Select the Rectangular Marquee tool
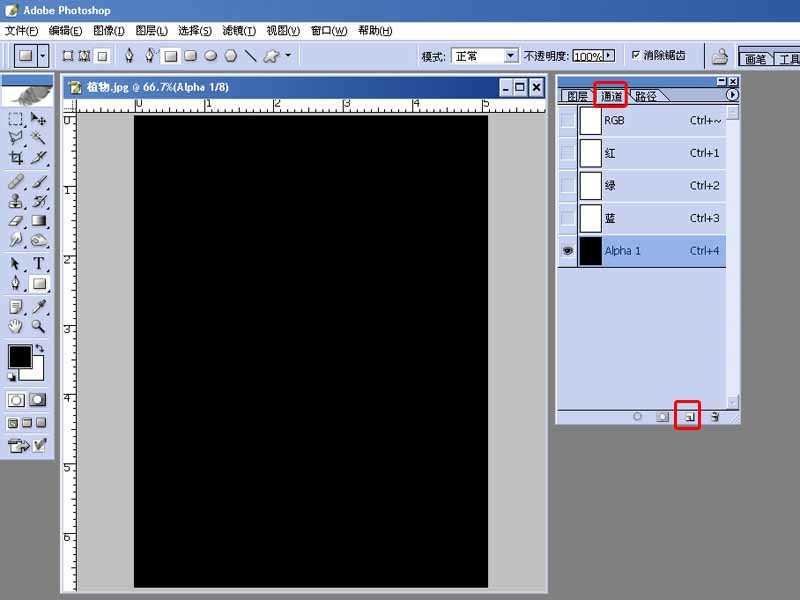 15,119
